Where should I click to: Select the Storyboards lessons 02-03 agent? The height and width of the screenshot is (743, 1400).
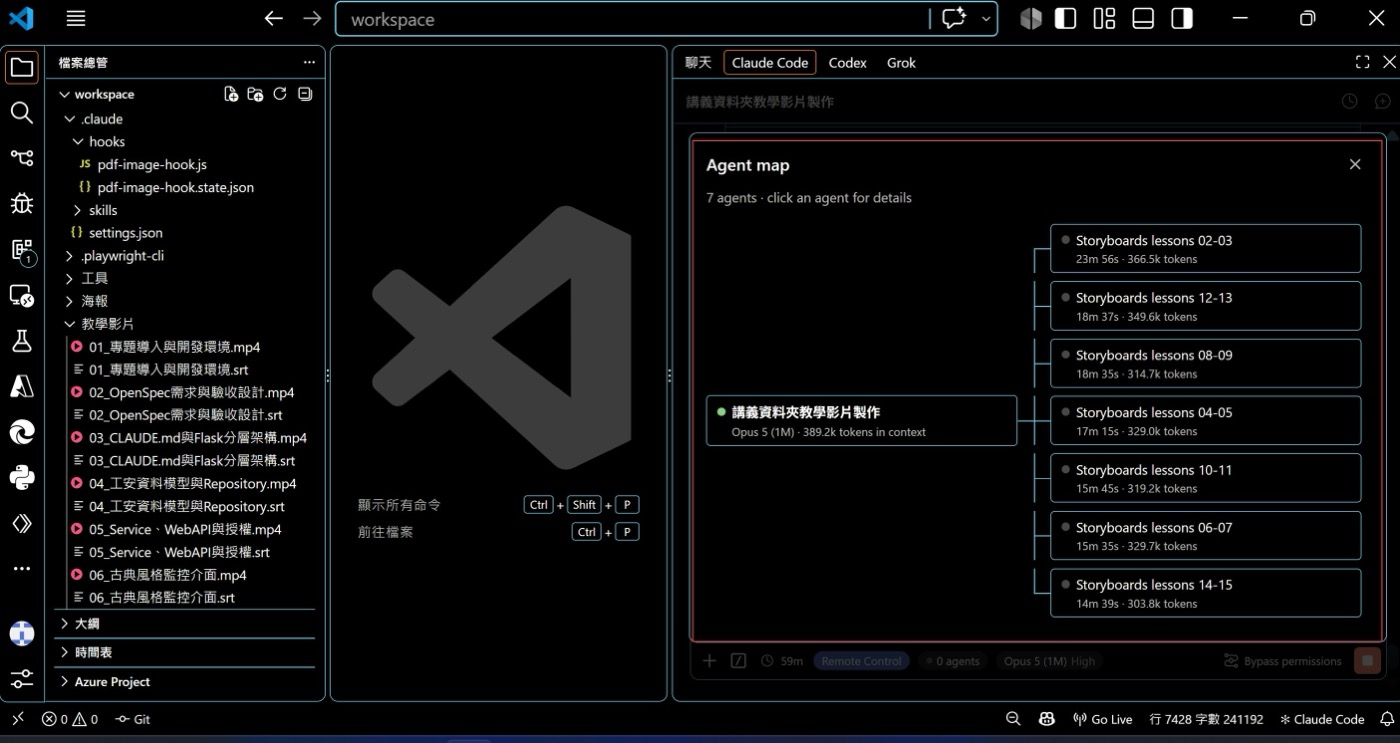1205,249
